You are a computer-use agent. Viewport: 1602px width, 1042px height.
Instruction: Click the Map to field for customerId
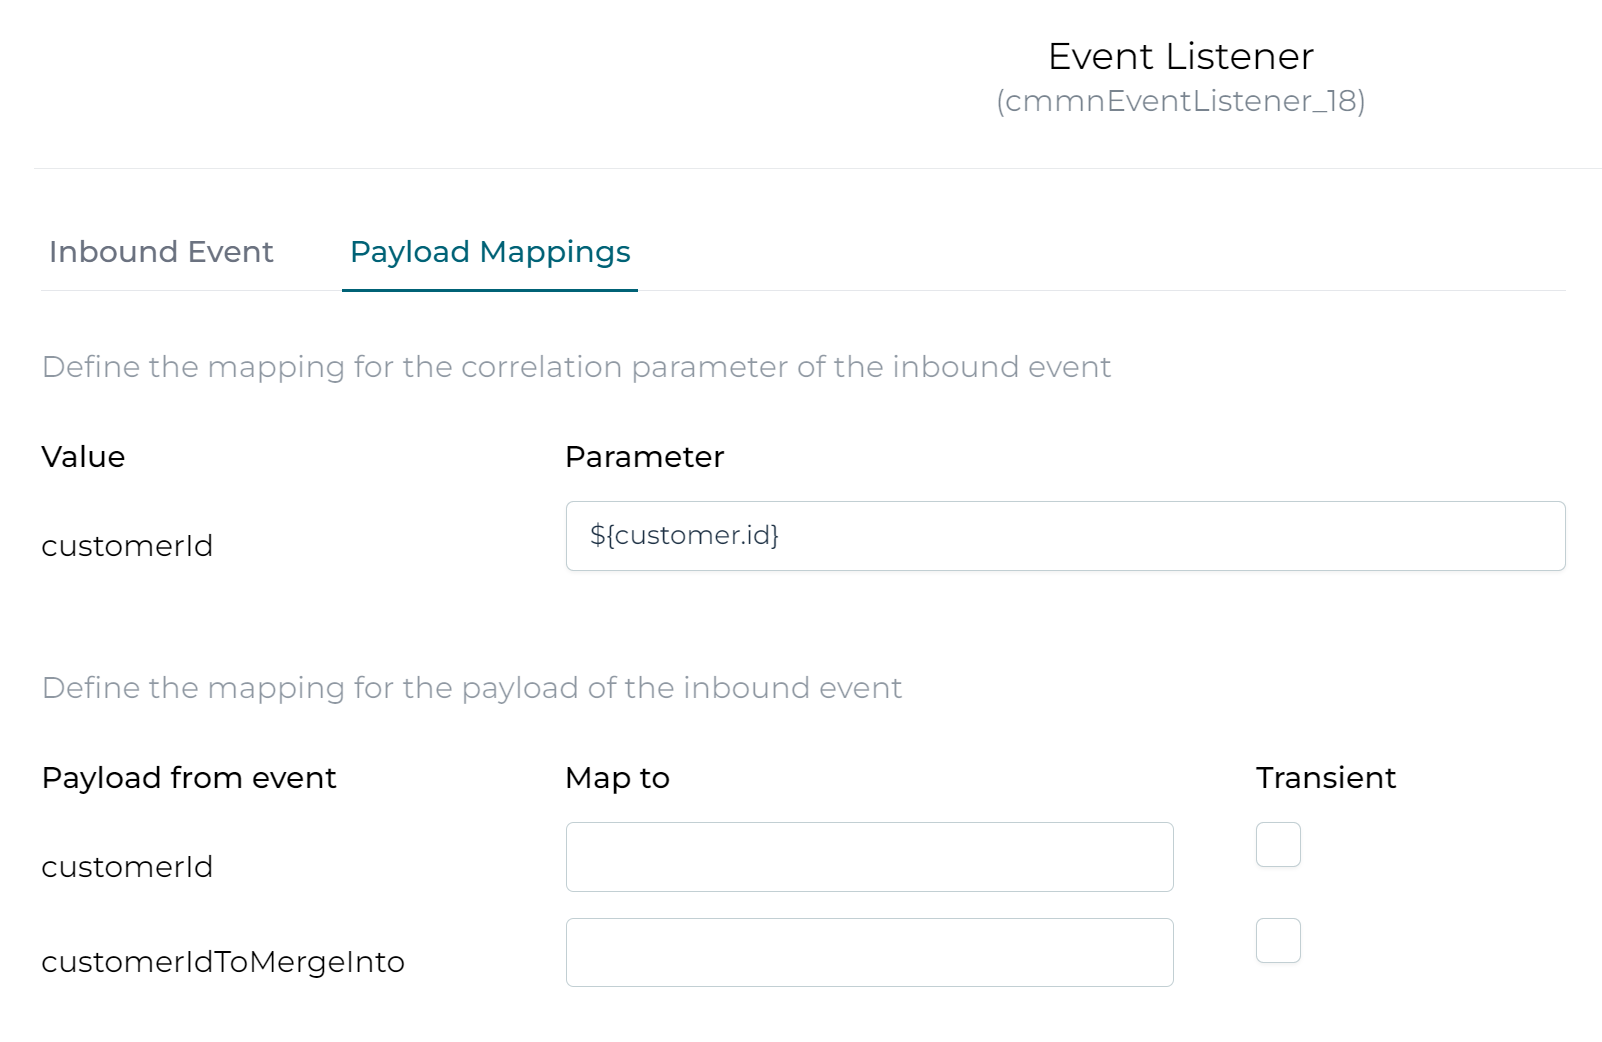pyautogui.click(x=869, y=857)
